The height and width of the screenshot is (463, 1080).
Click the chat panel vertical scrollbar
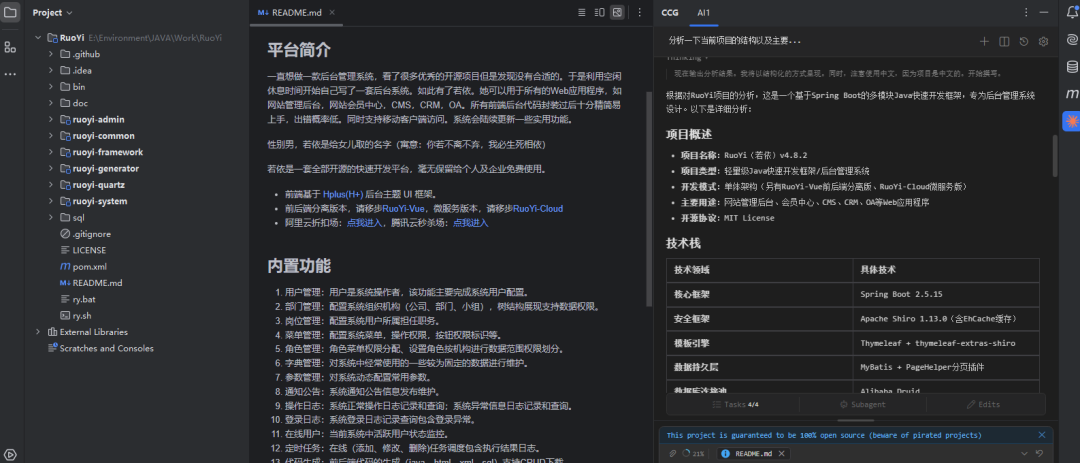[x=1055, y=155]
